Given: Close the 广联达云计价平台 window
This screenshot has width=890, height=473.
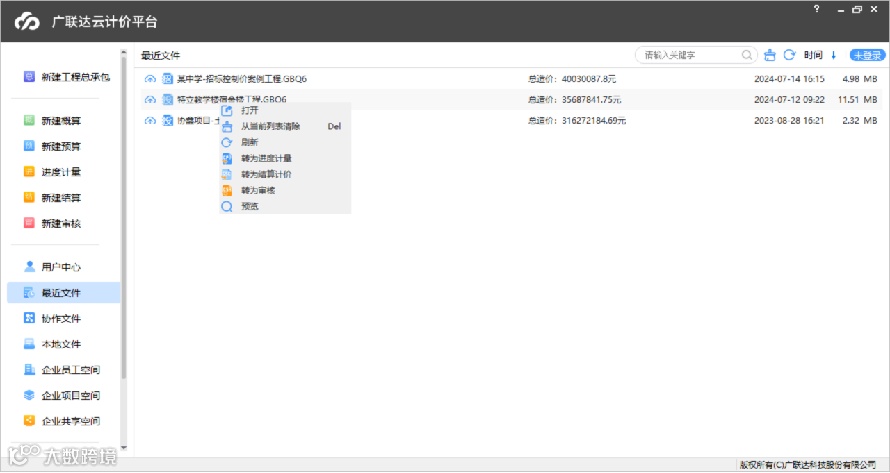Looking at the screenshot, I should 874,10.
